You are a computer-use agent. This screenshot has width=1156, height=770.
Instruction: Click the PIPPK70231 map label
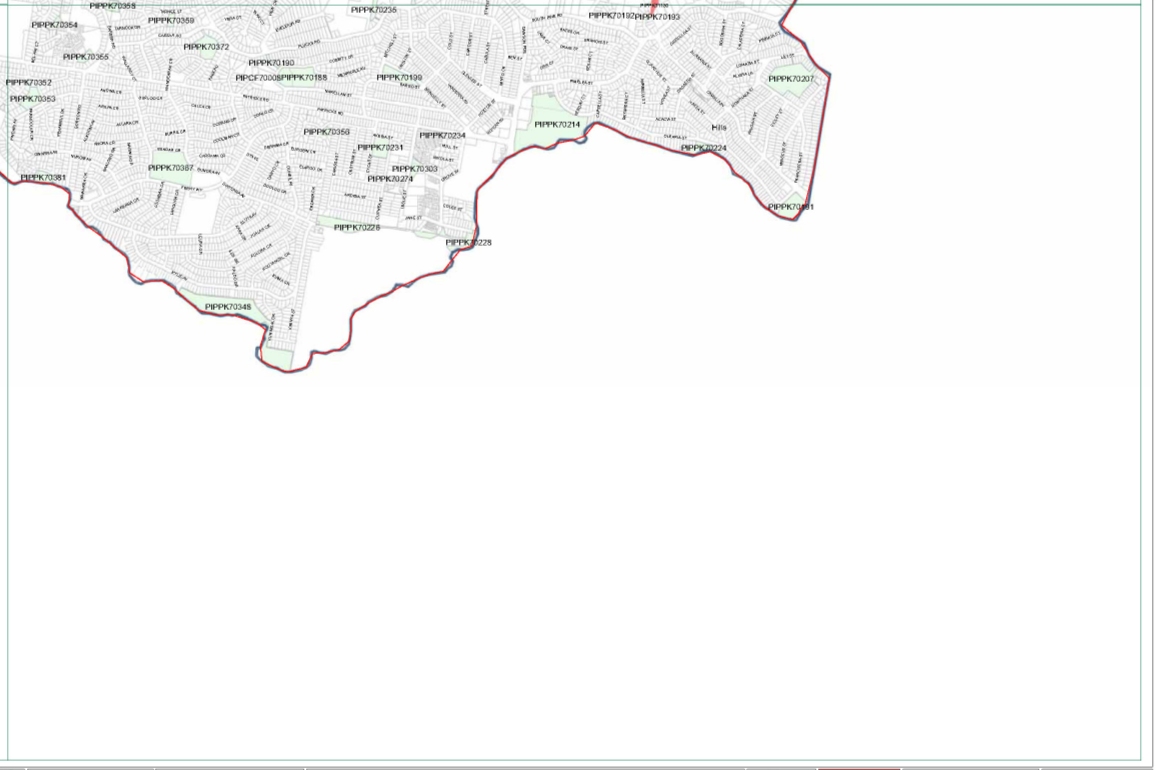(x=380, y=148)
